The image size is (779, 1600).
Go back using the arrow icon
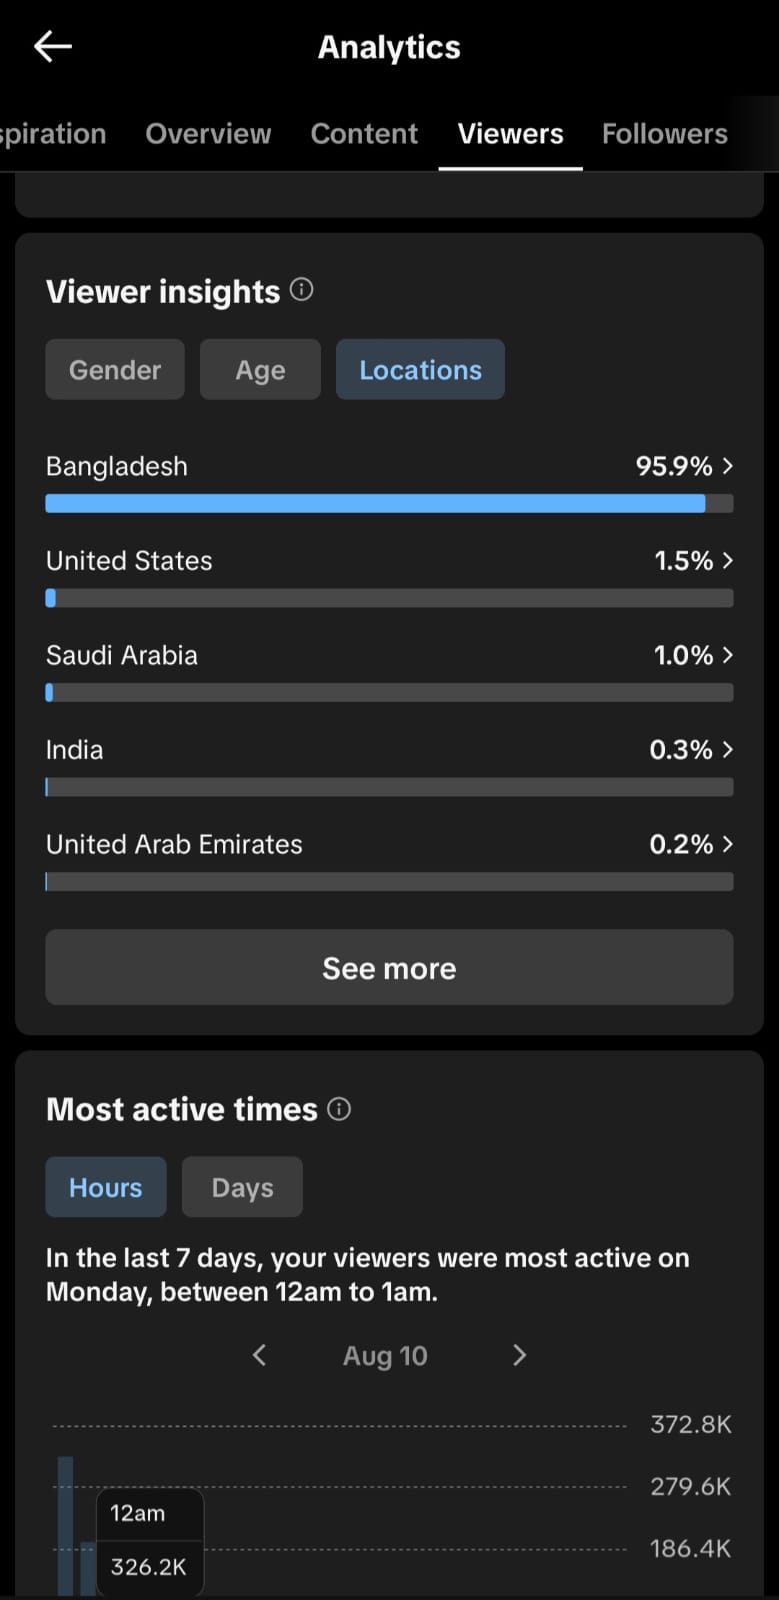pyautogui.click(x=52, y=46)
